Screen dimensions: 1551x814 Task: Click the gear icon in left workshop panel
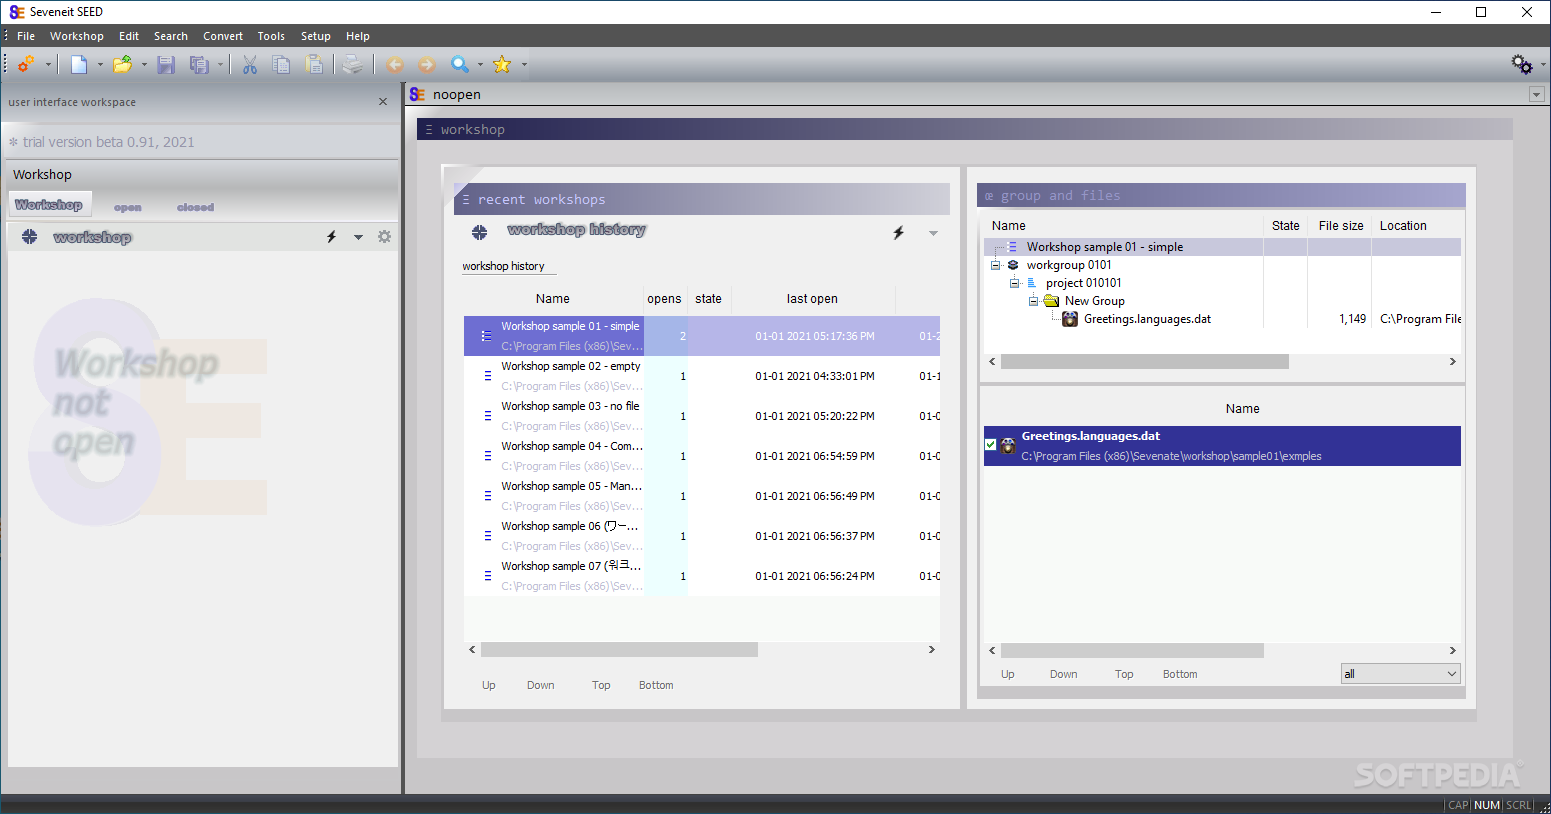click(x=384, y=237)
